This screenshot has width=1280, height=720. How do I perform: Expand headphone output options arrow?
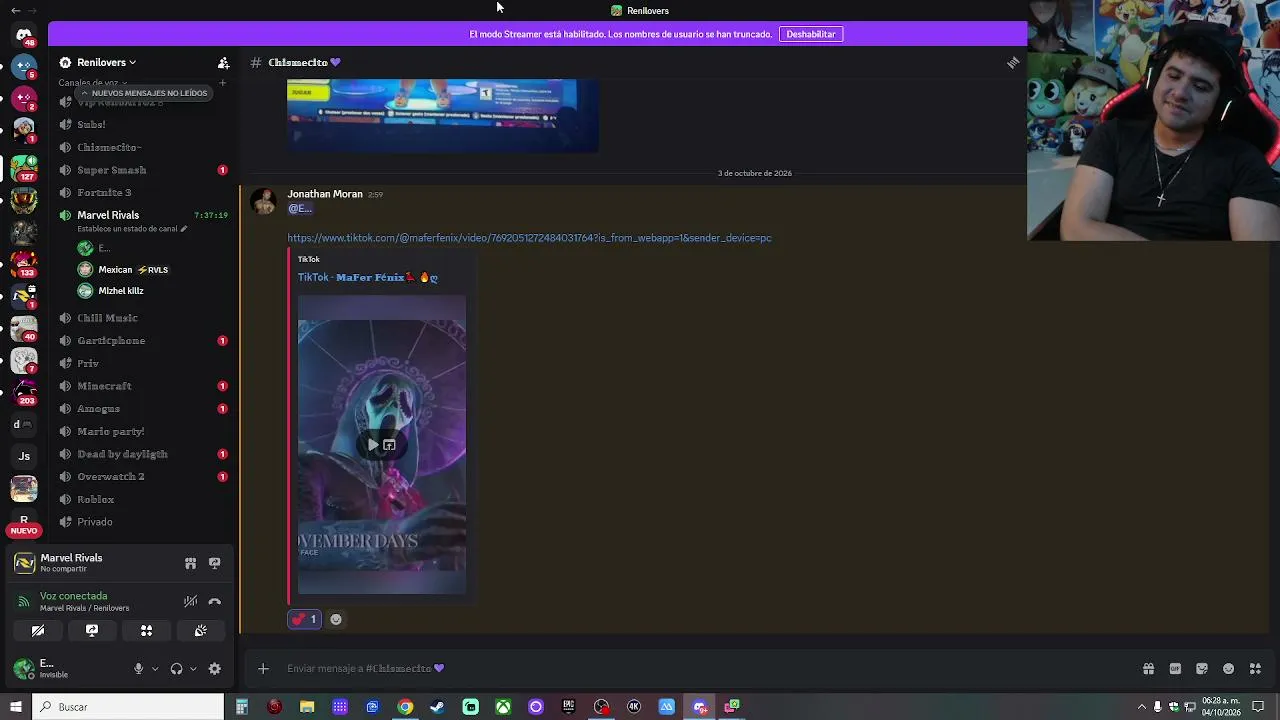tap(193, 669)
